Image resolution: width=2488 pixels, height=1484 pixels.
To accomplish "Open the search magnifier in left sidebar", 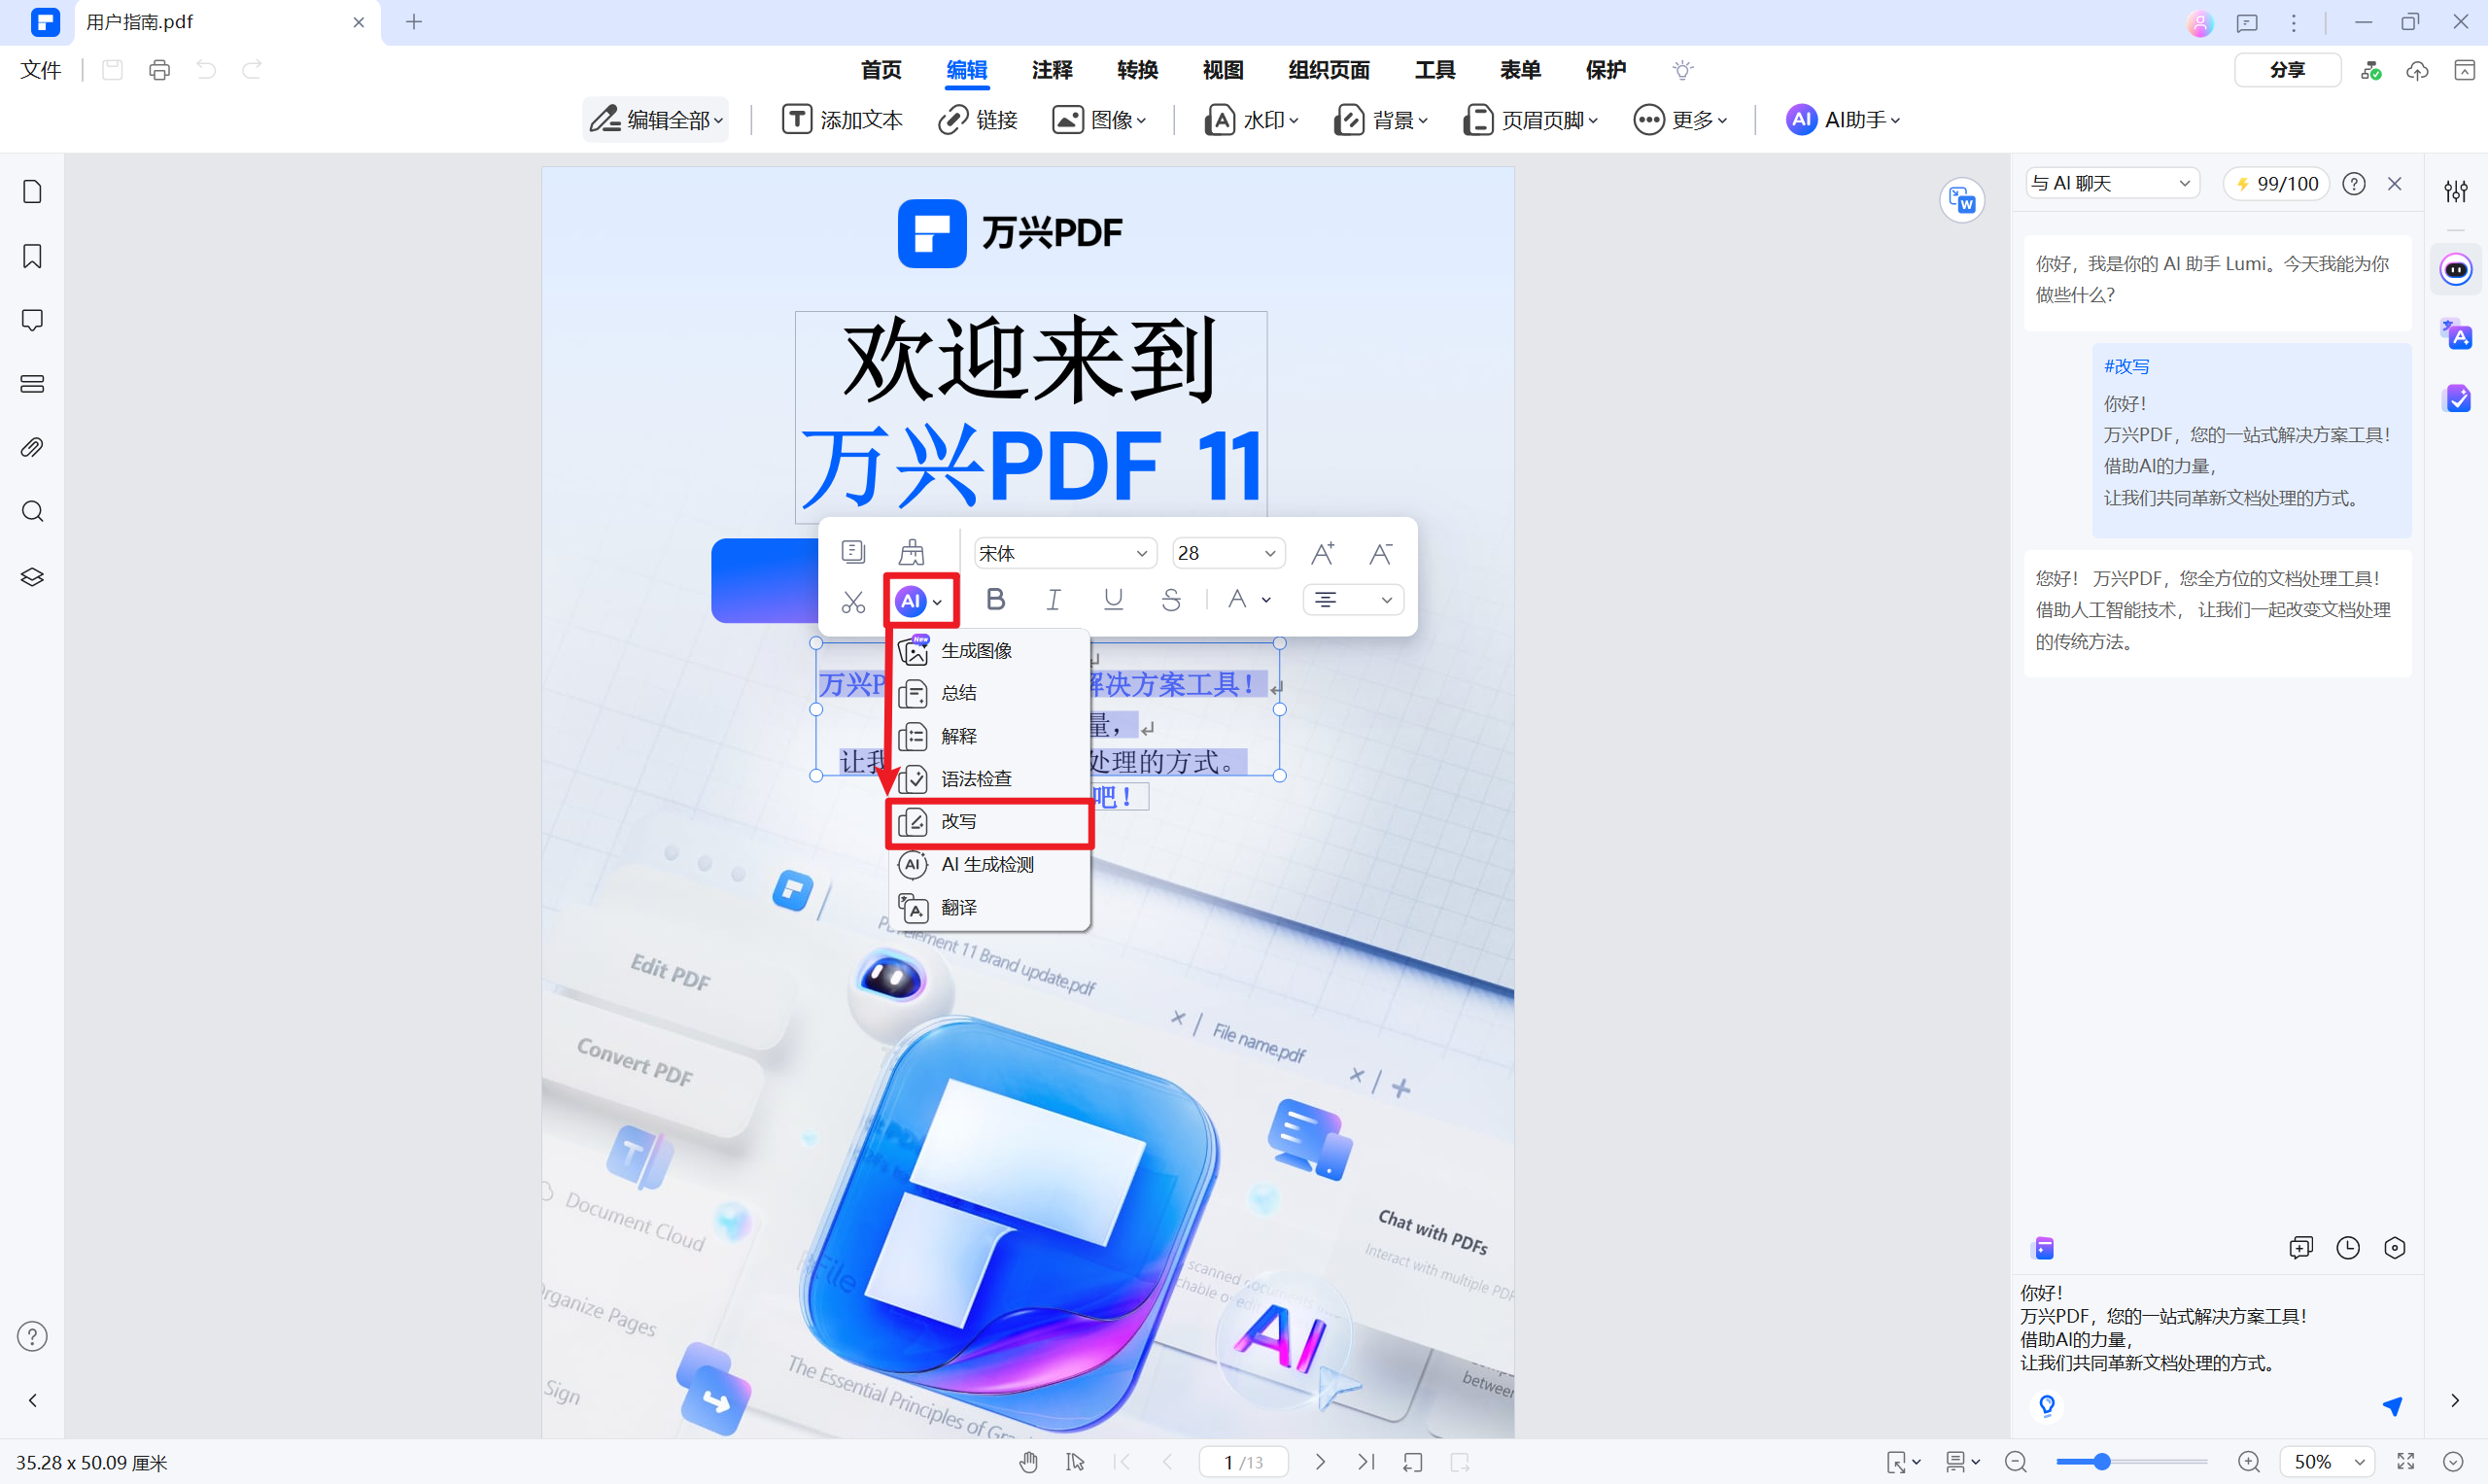I will point(32,512).
